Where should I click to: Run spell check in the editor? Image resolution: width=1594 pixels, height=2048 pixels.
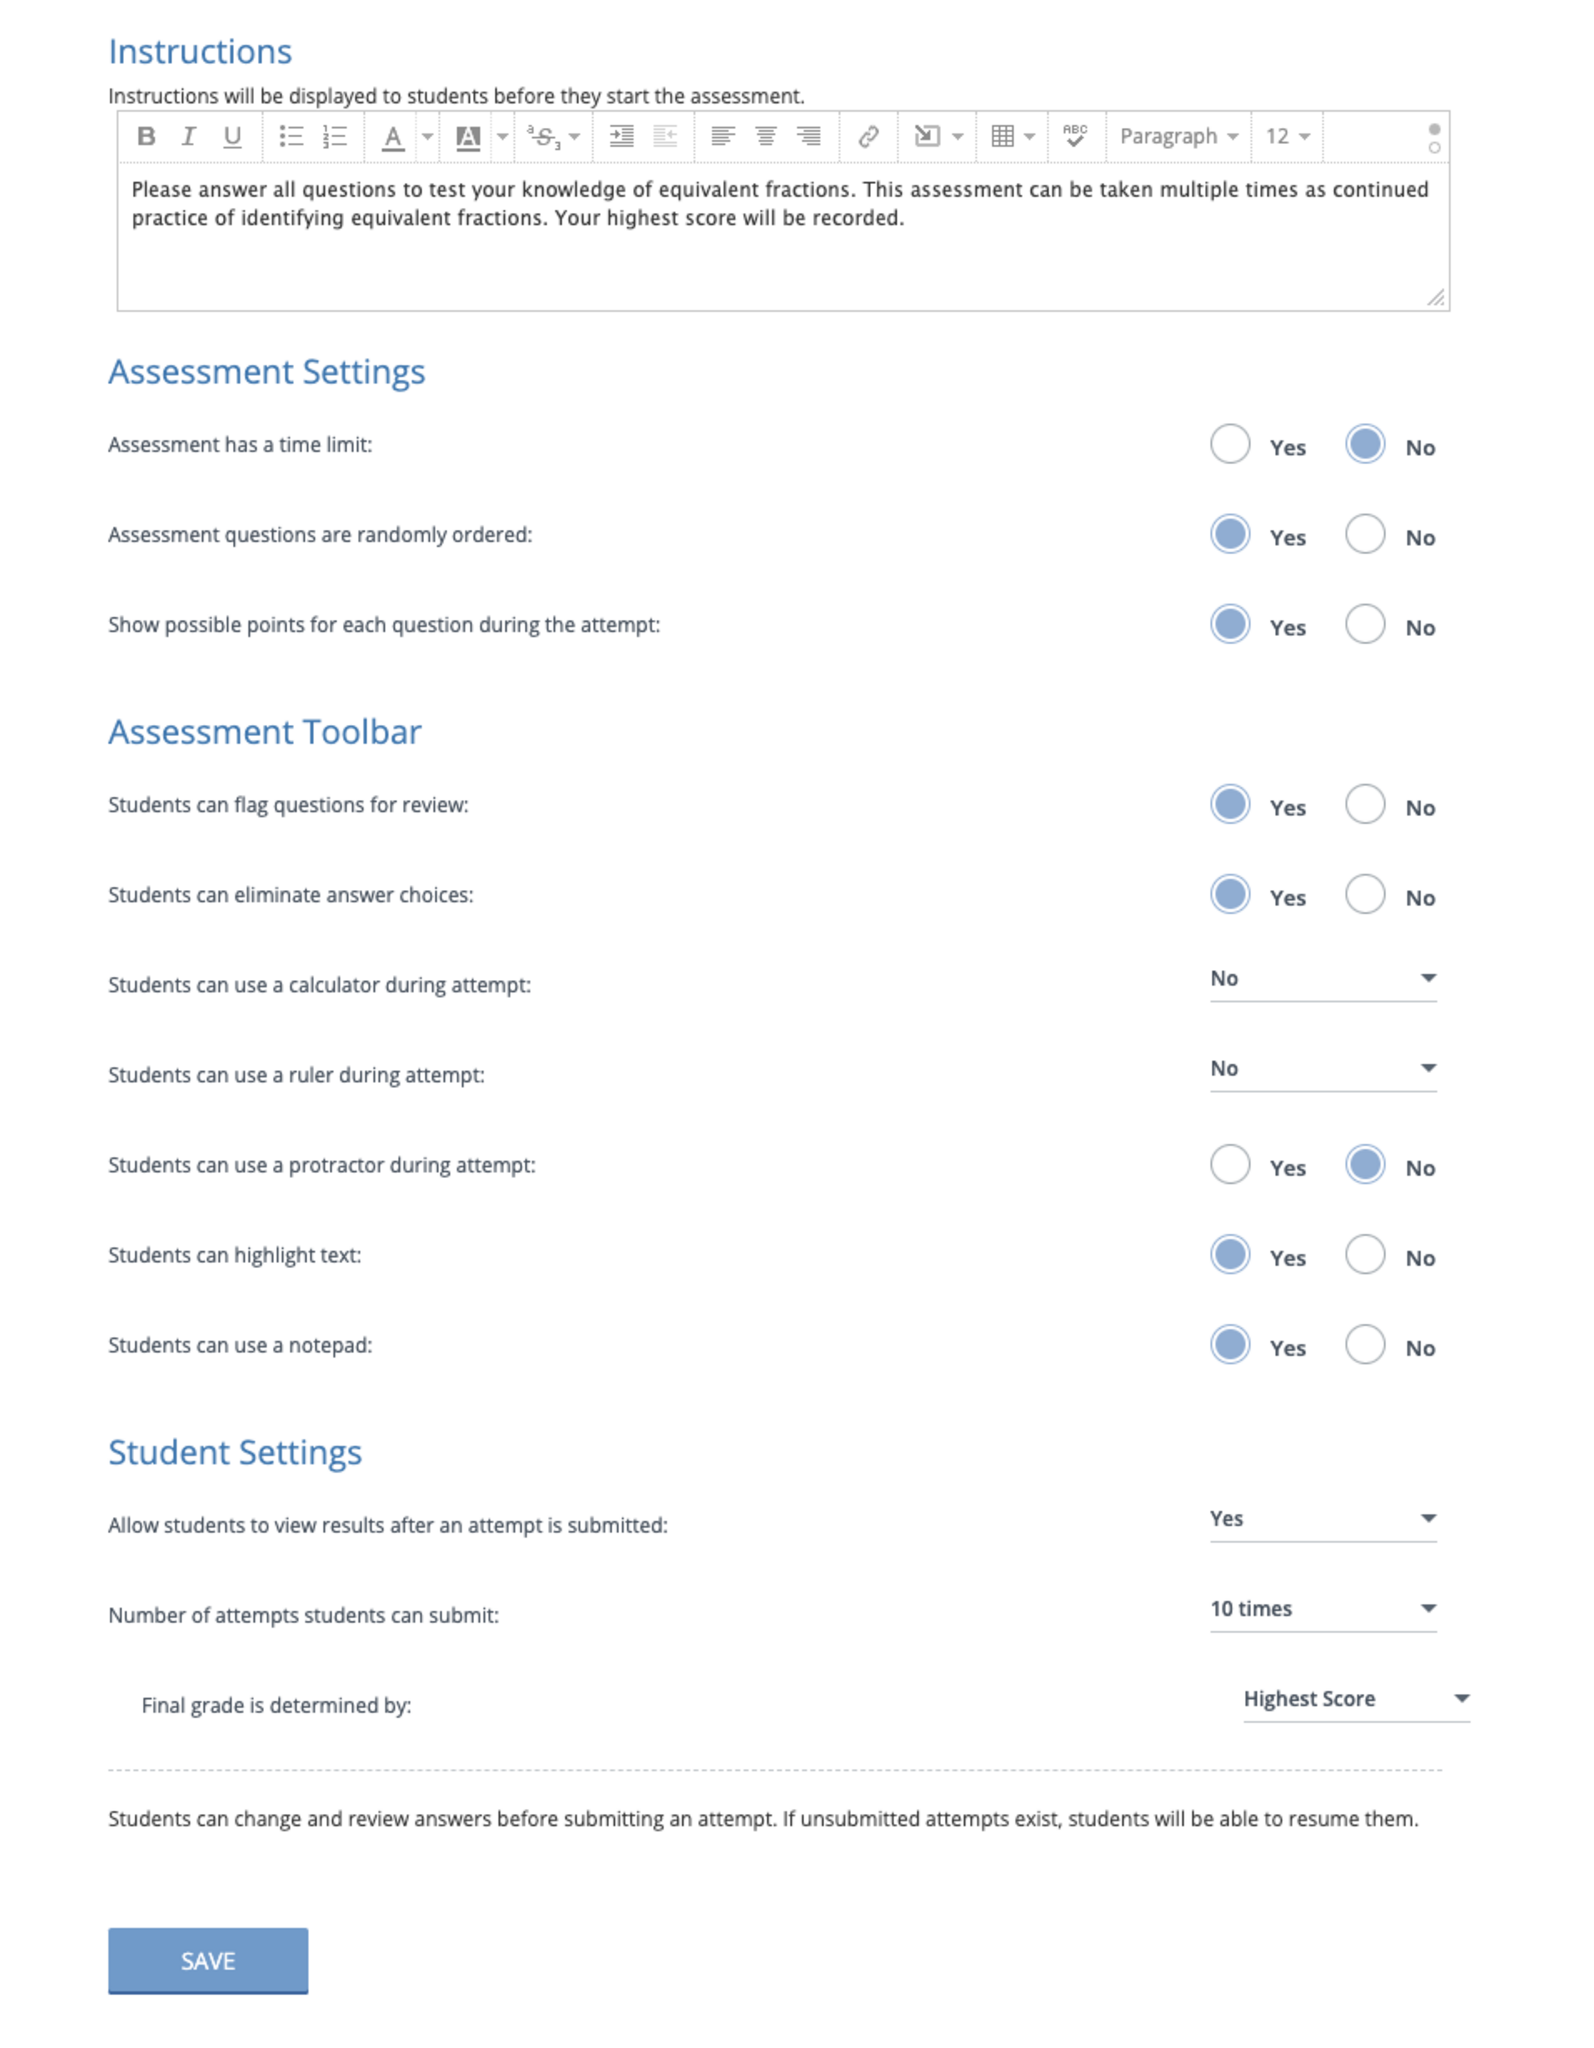pos(1075,137)
